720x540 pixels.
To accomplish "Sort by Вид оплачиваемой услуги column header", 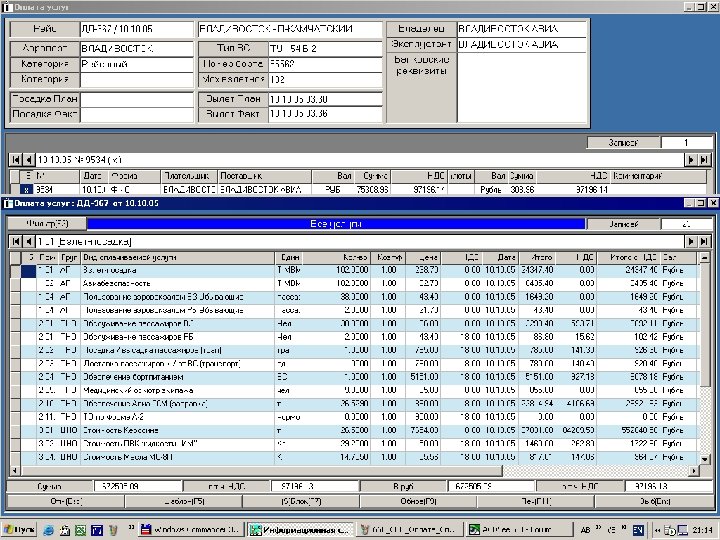I will point(177,258).
